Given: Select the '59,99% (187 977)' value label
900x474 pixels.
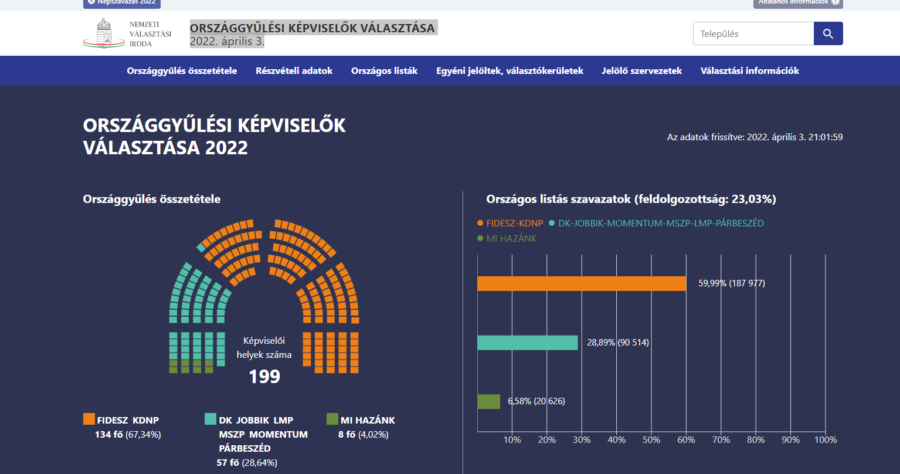Looking at the screenshot, I should 731,283.
